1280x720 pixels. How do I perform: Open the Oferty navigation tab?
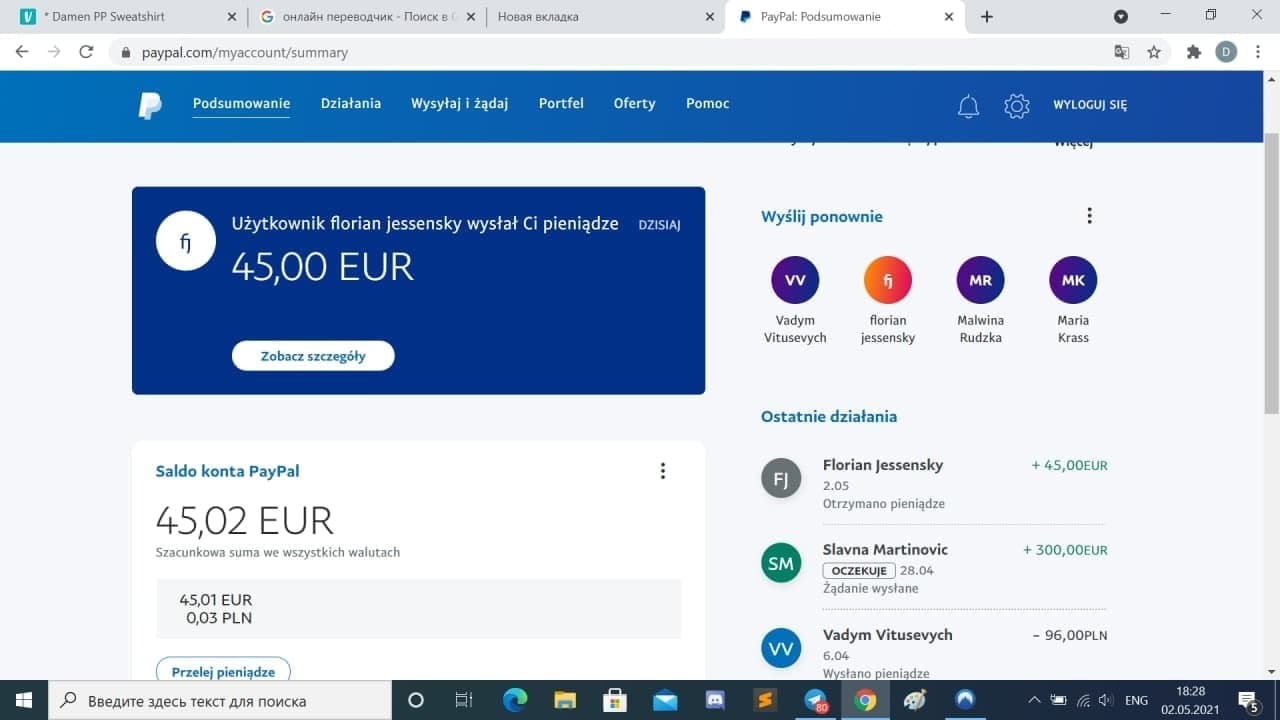635,104
